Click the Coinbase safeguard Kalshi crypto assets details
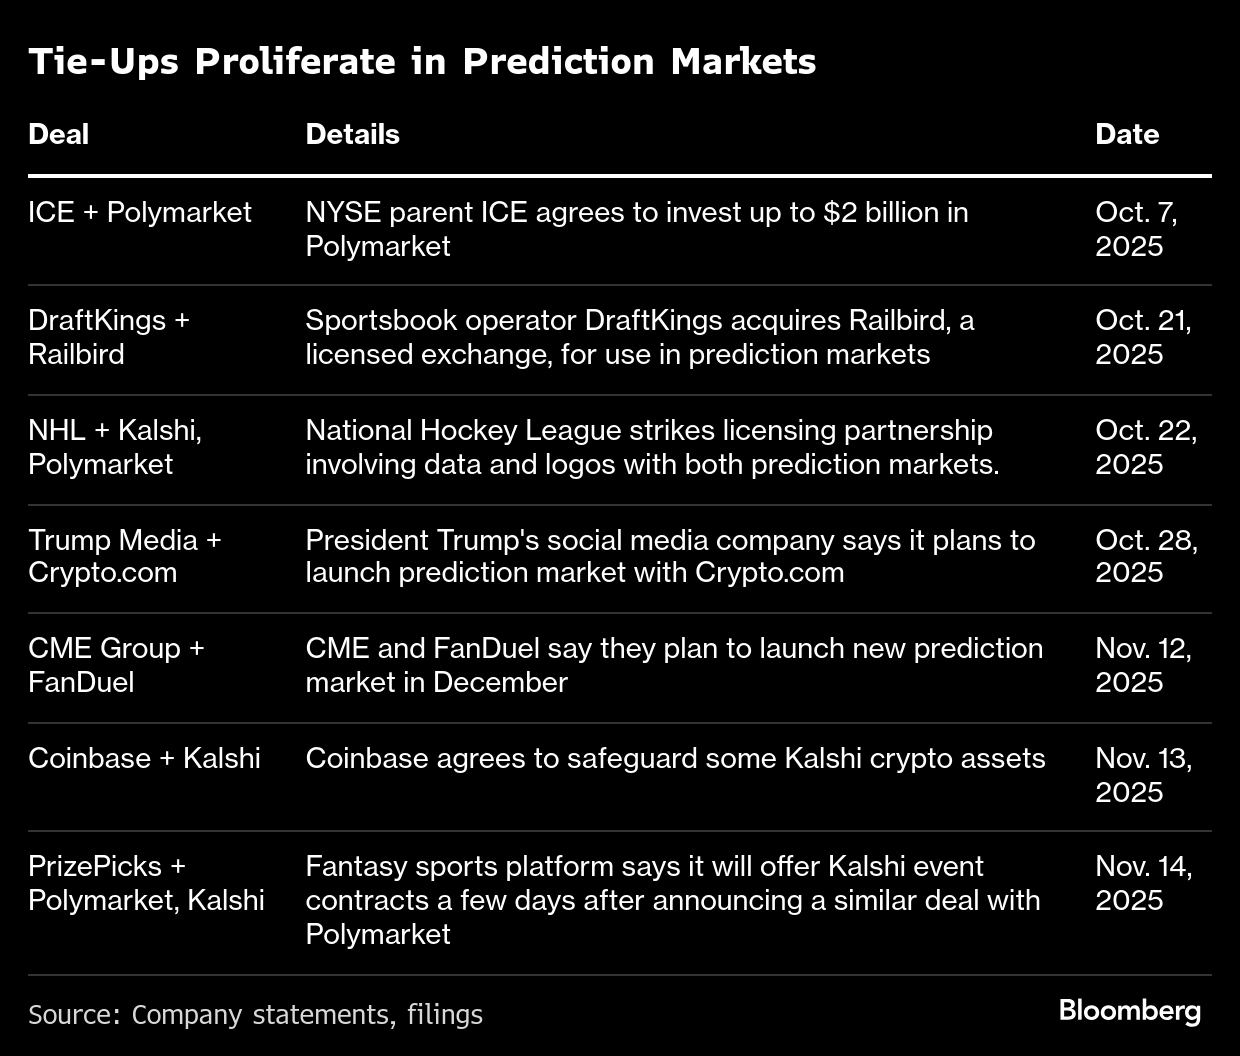 click(675, 759)
